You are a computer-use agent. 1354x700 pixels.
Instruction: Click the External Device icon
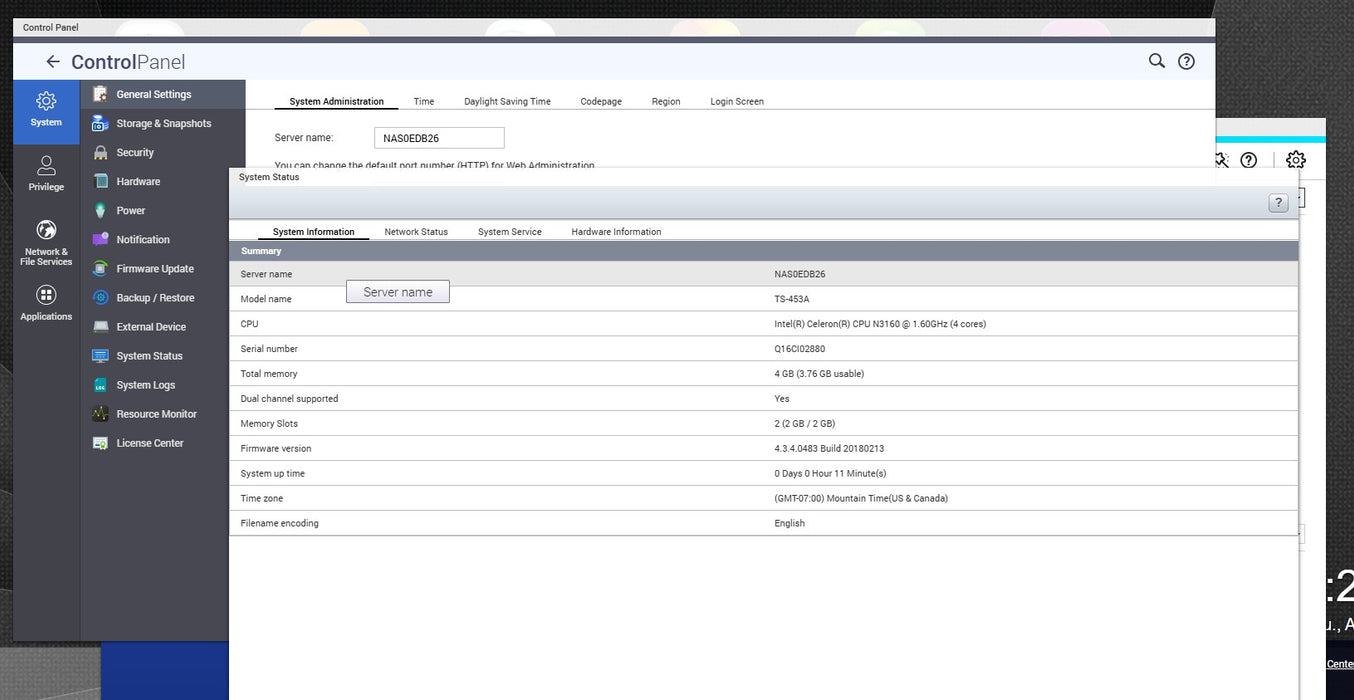pyautogui.click(x=100, y=326)
